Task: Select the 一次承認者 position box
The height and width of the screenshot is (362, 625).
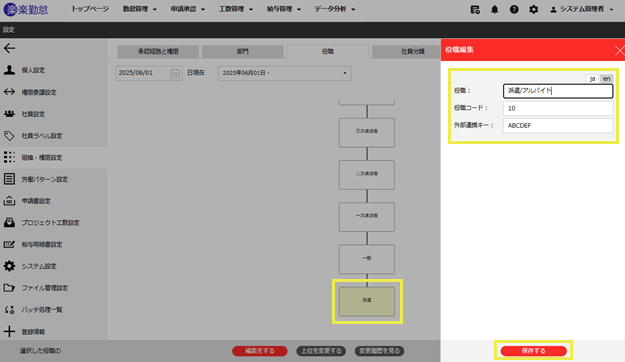Action: (x=367, y=217)
